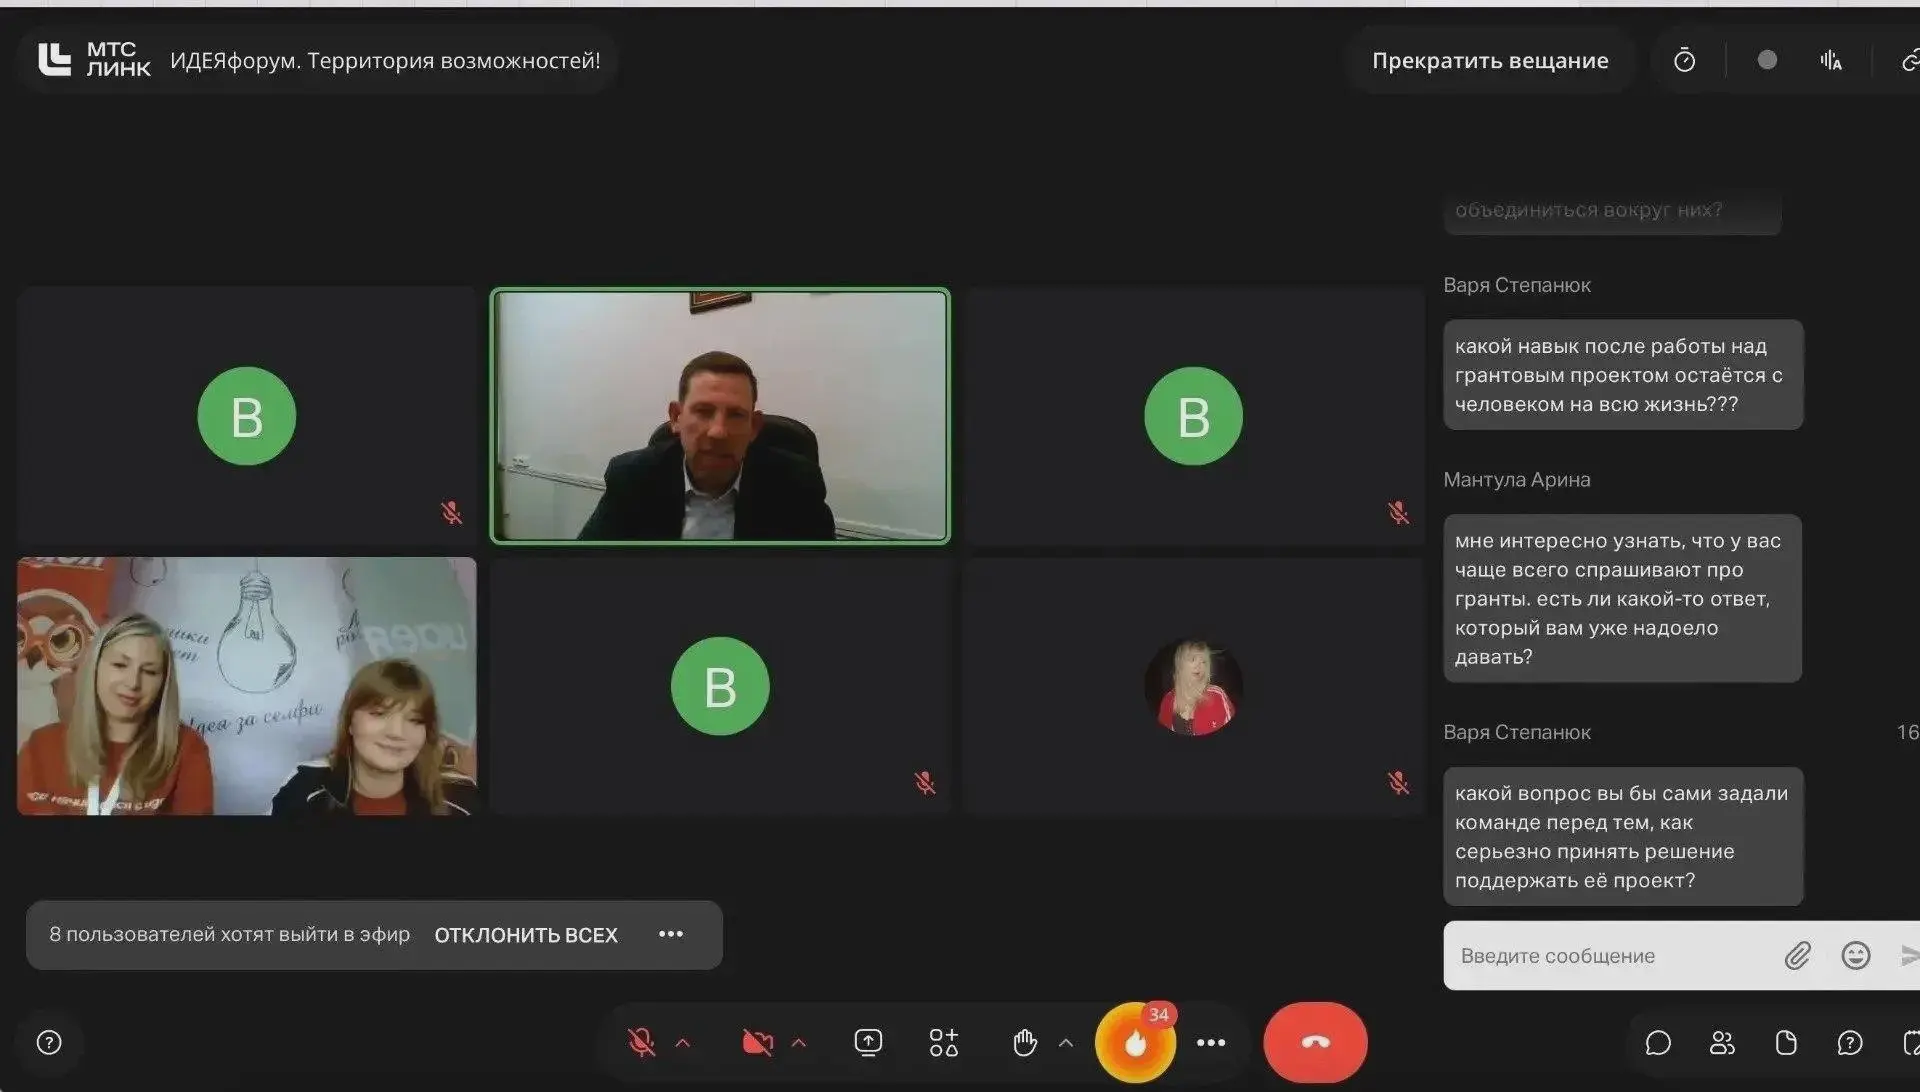Open the participants list icon
The image size is (1920, 1092).
[x=1722, y=1043]
